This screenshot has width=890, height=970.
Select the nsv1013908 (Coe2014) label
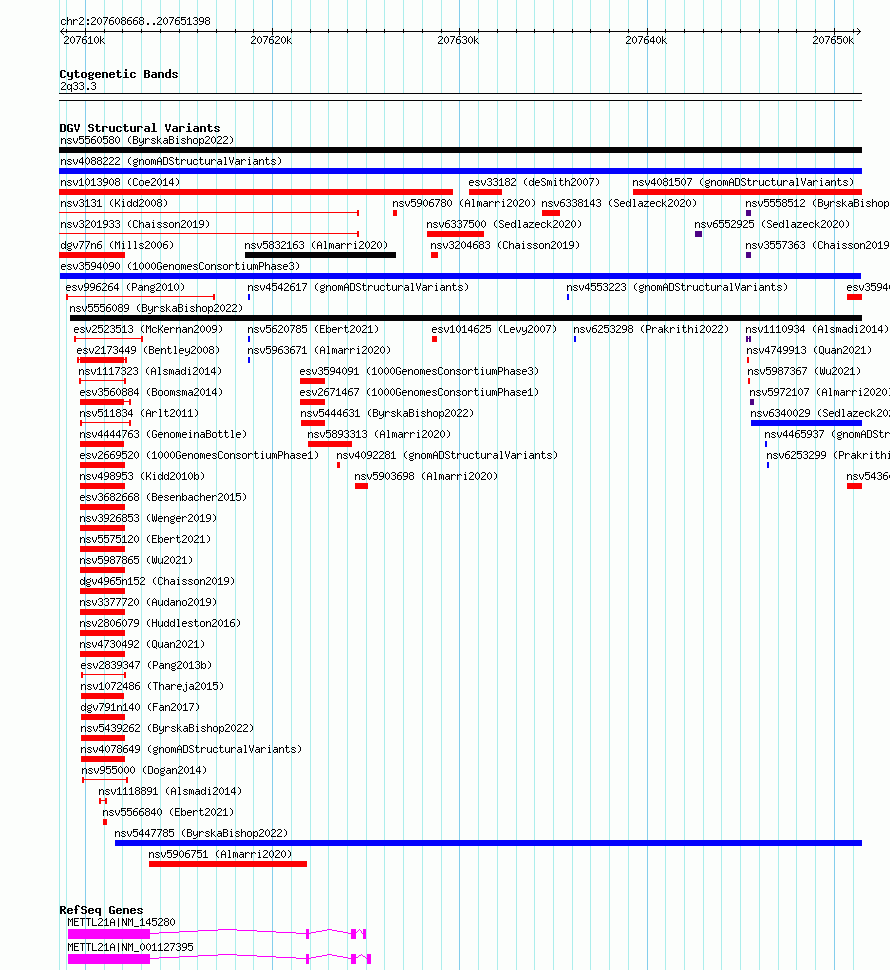click(120, 182)
